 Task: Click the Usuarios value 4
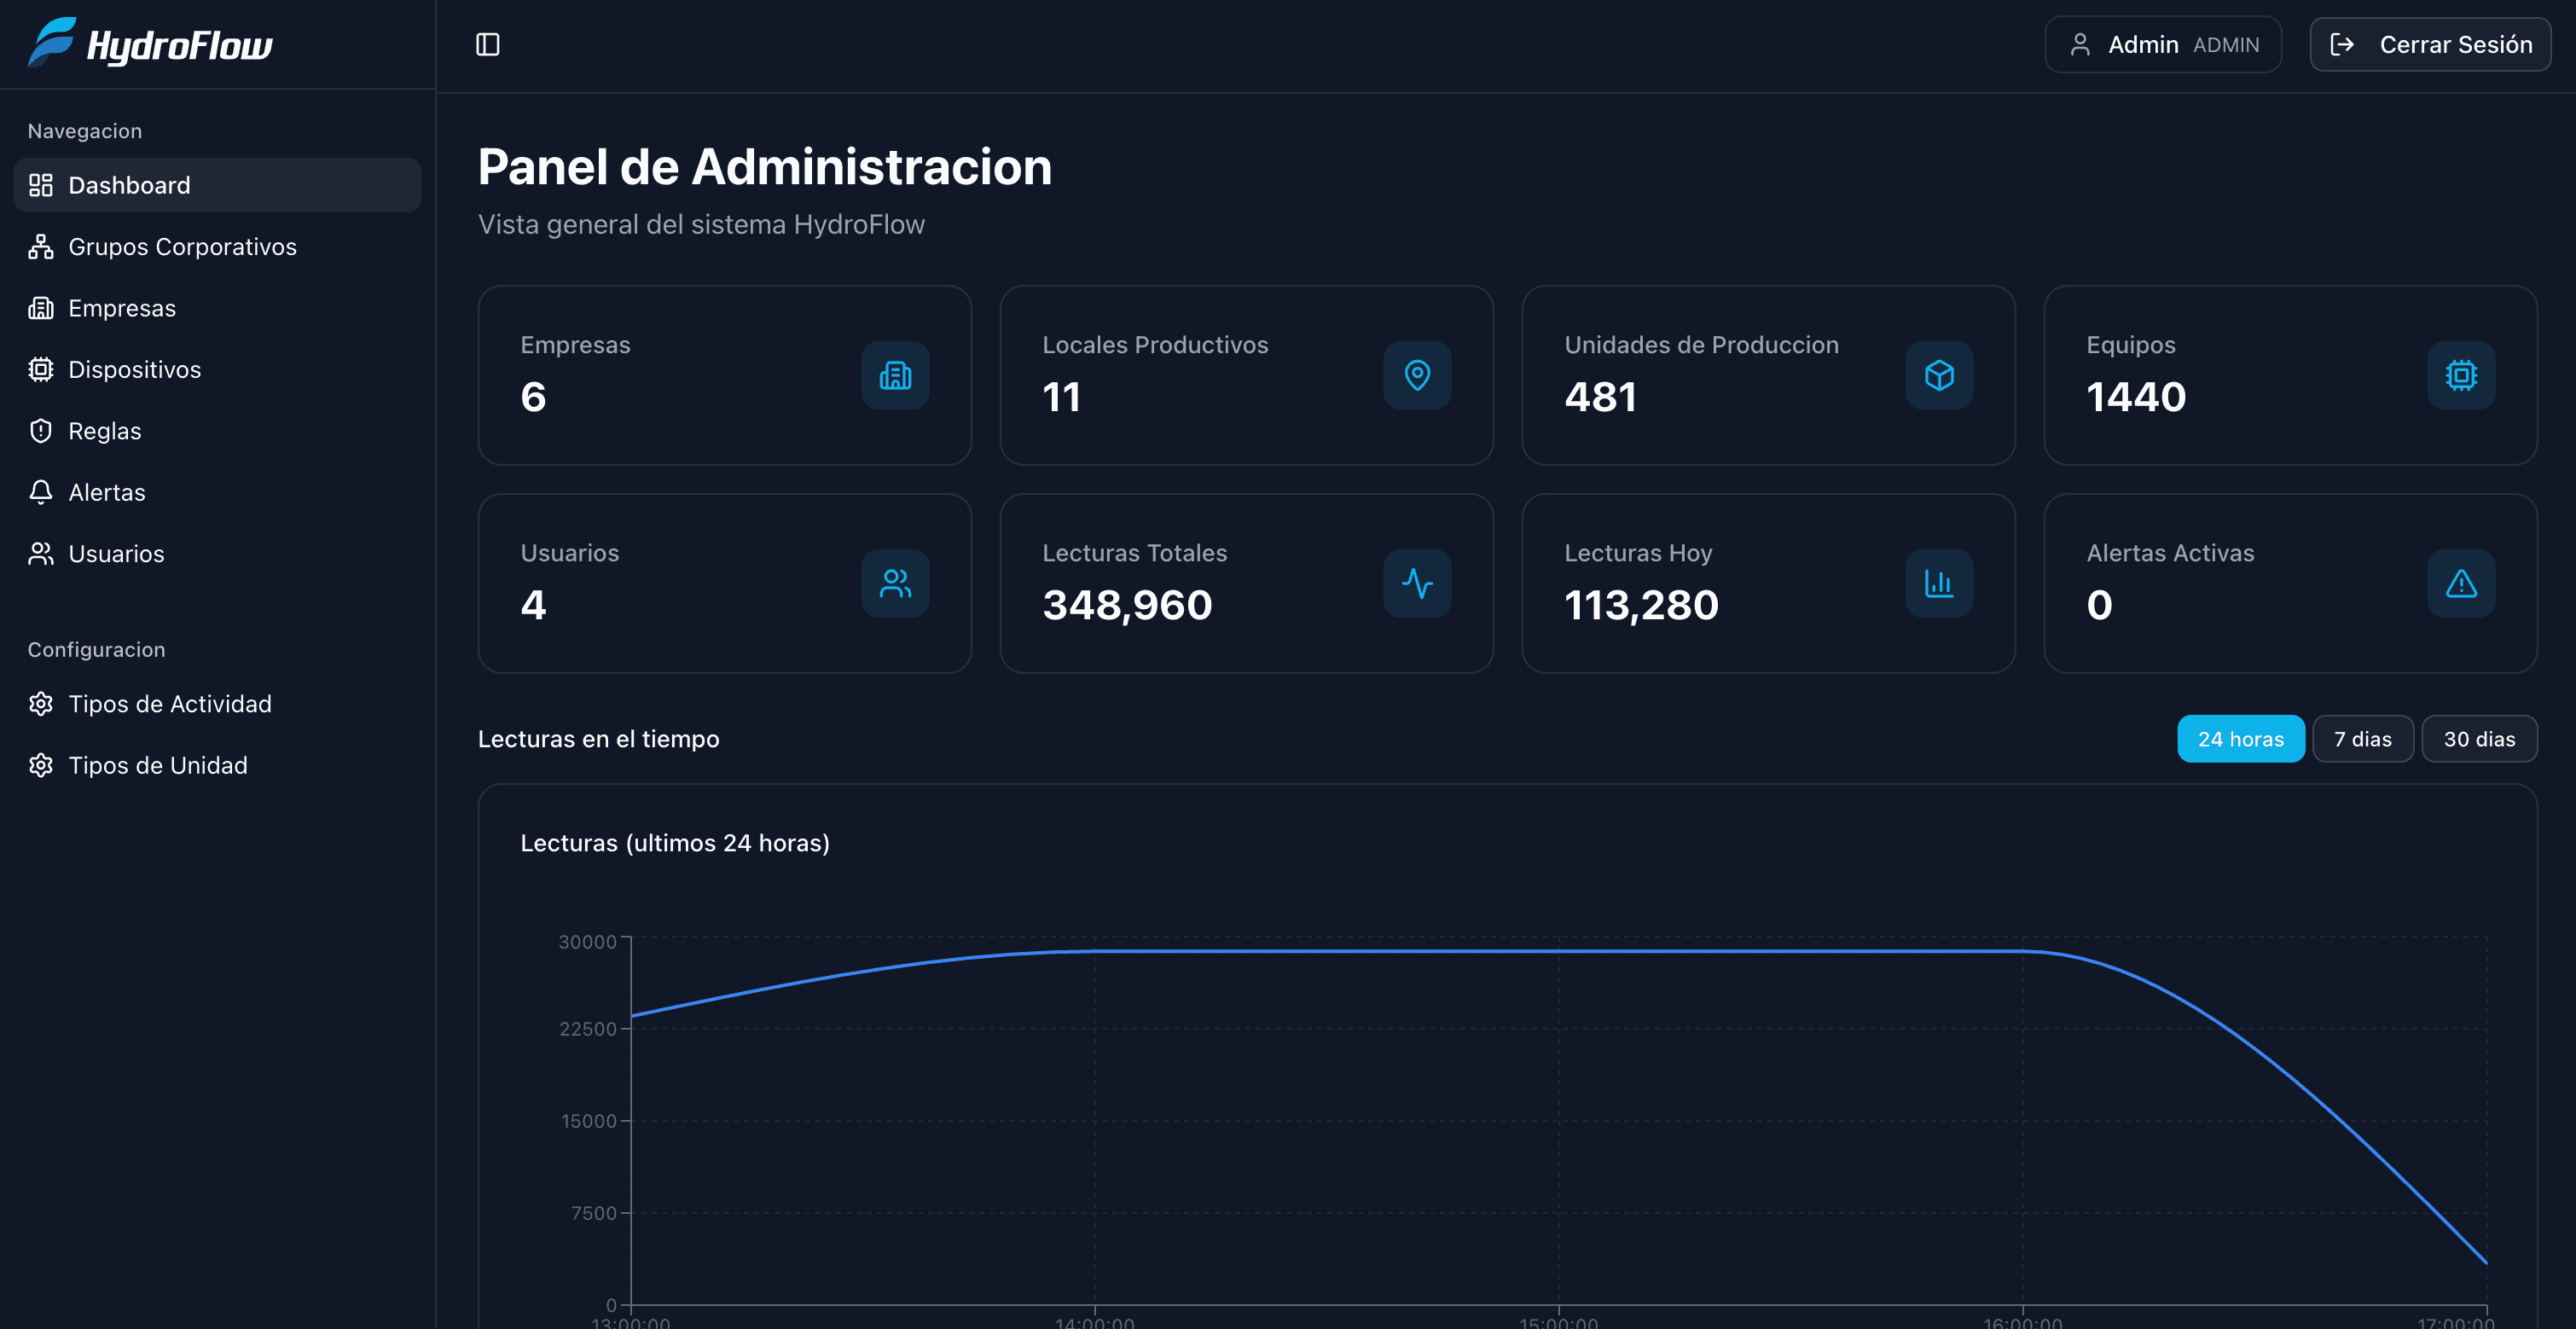pos(533,605)
